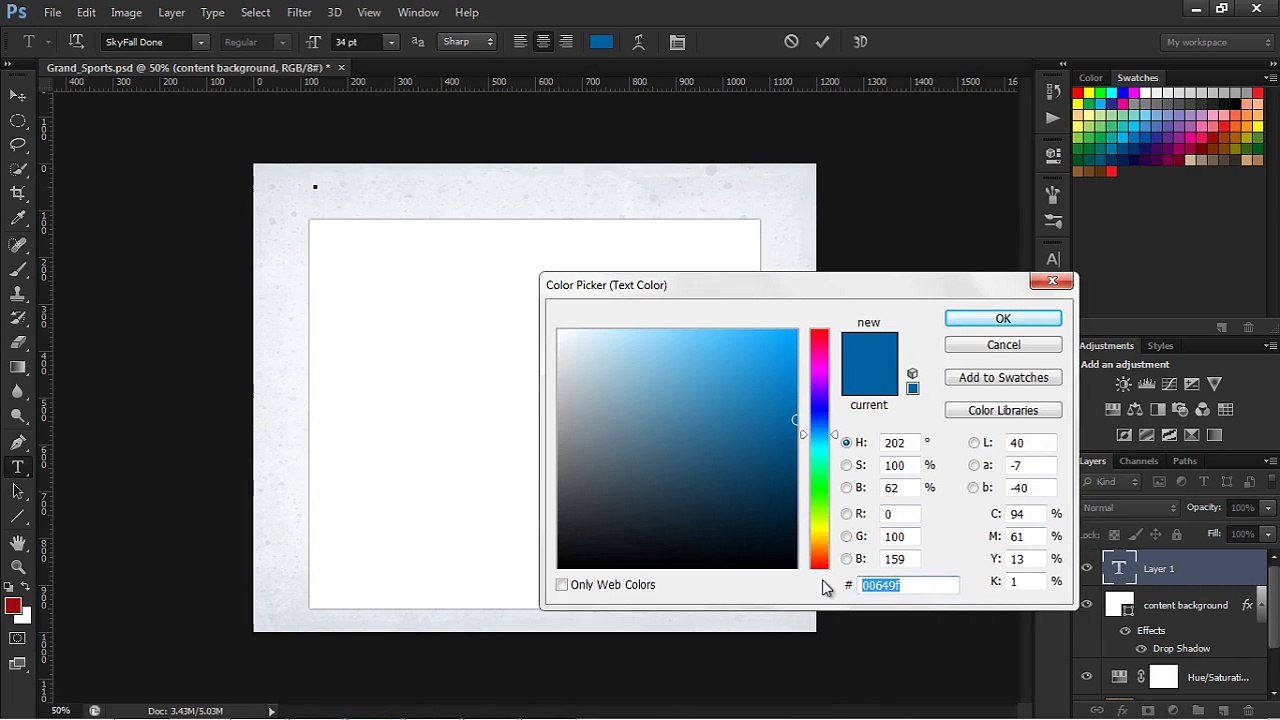
Task: Toggle Drop Shadow effect visibility
Action: pyautogui.click(x=1141, y=649)
